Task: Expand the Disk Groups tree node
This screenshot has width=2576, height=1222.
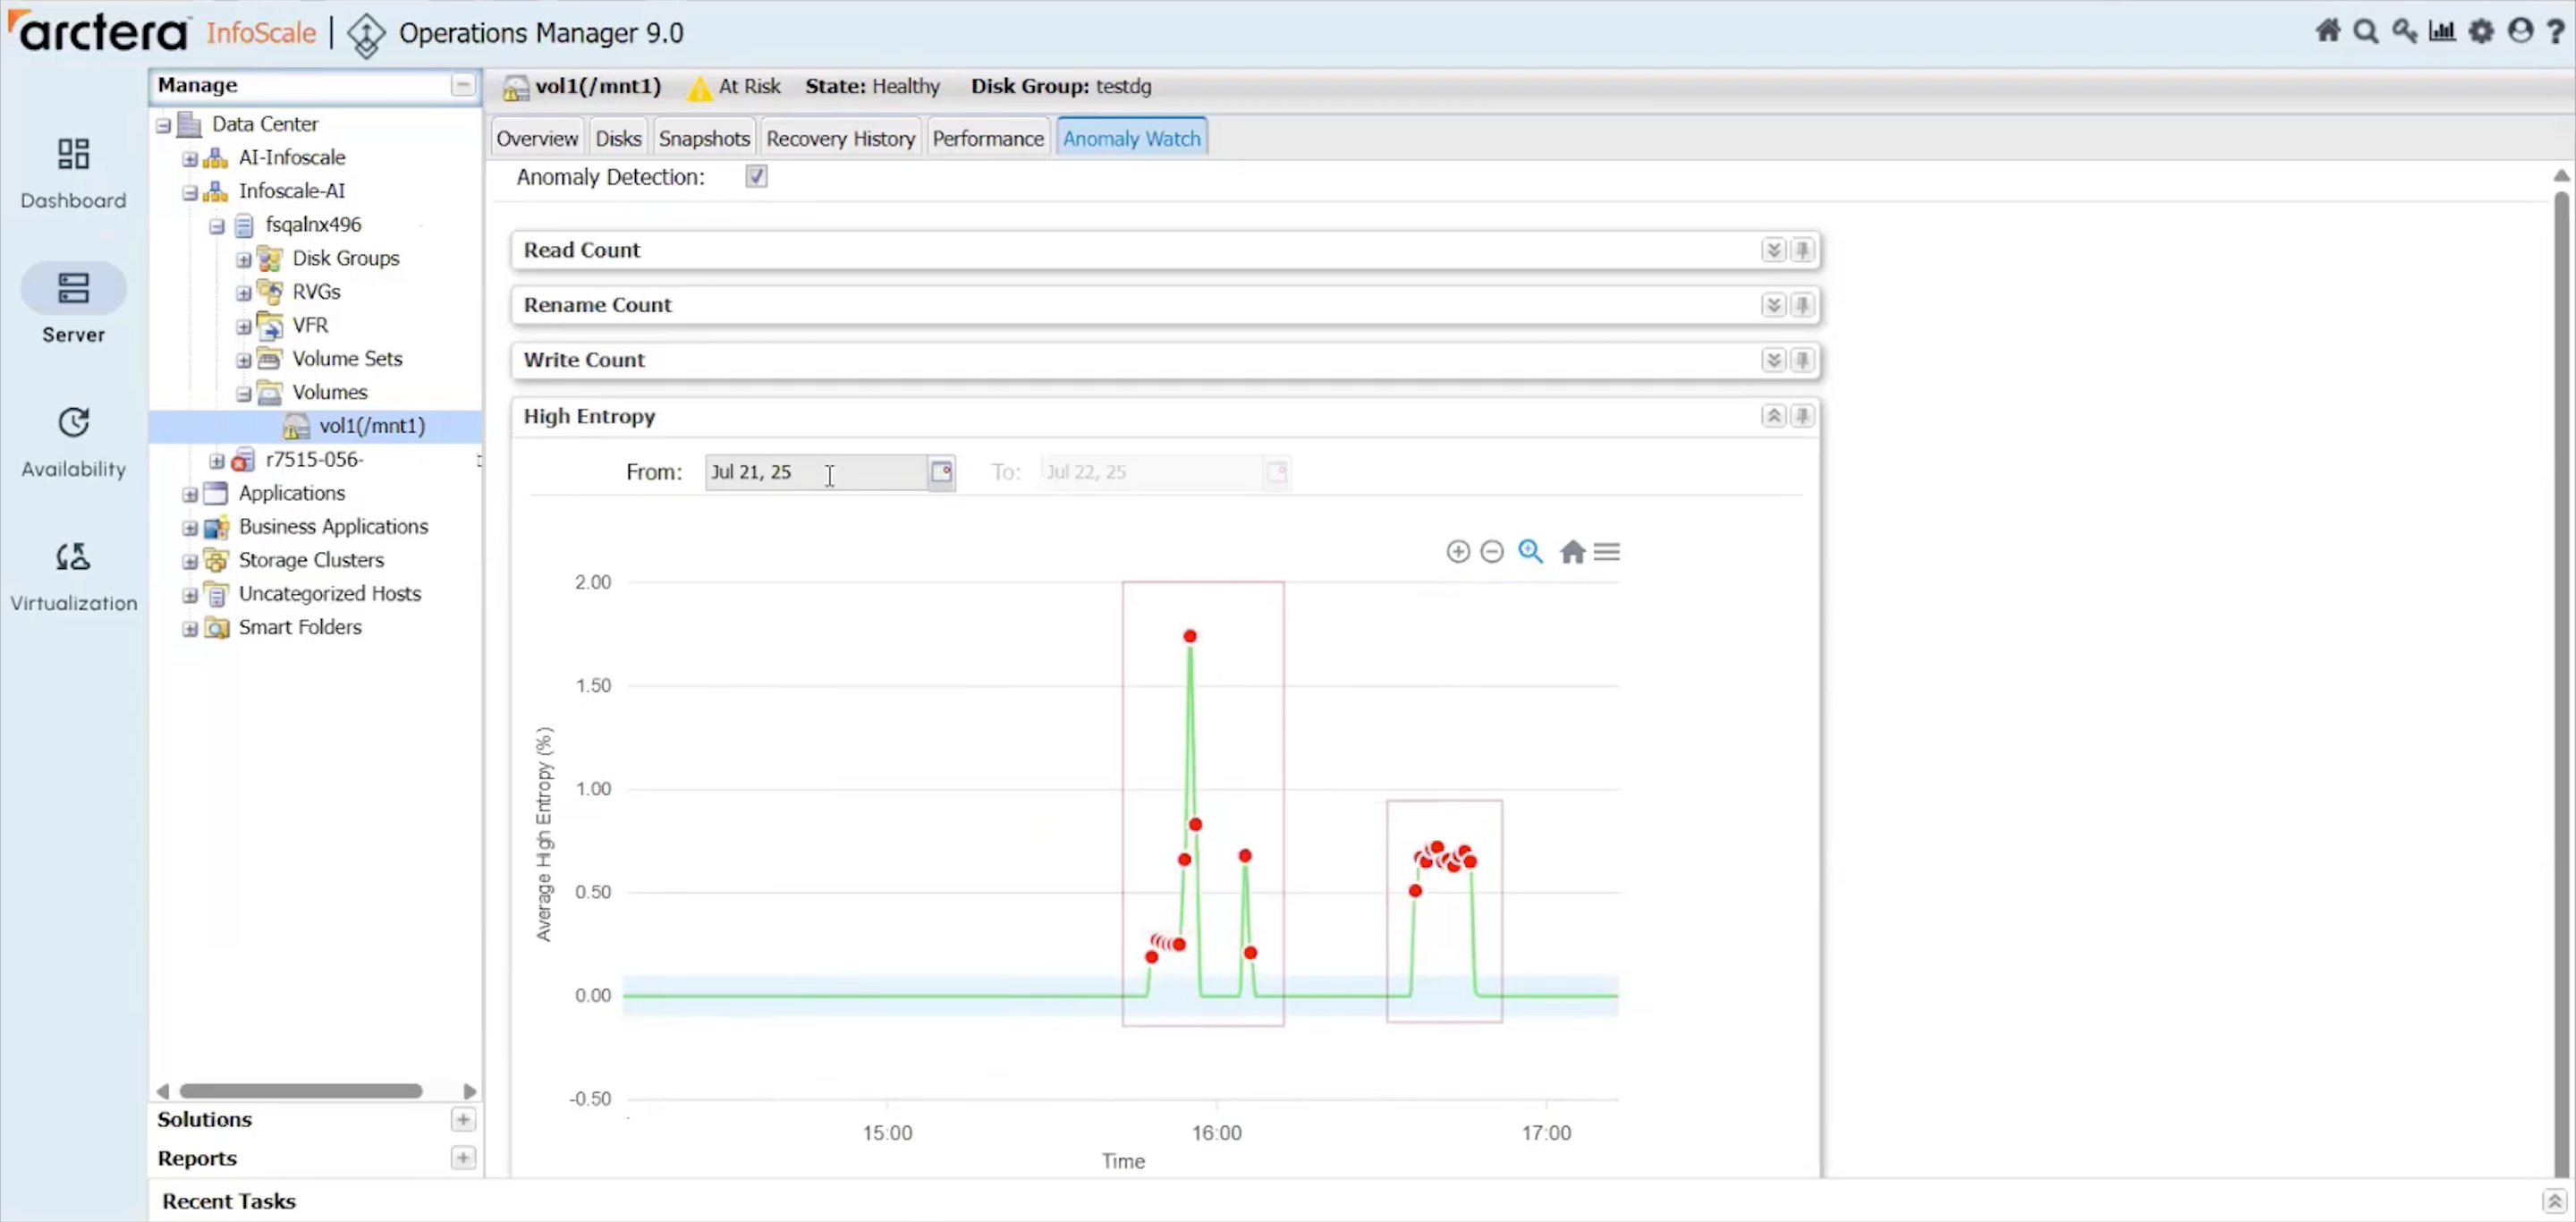Action: 244,259
